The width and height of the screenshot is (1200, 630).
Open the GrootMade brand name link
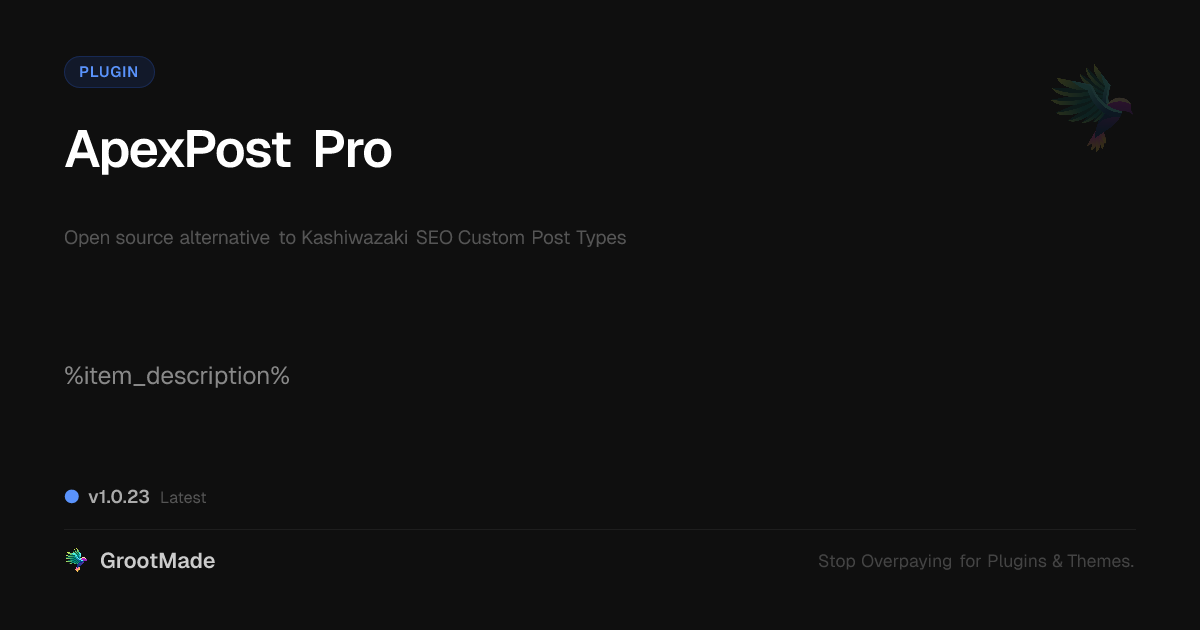coord(157,561)
